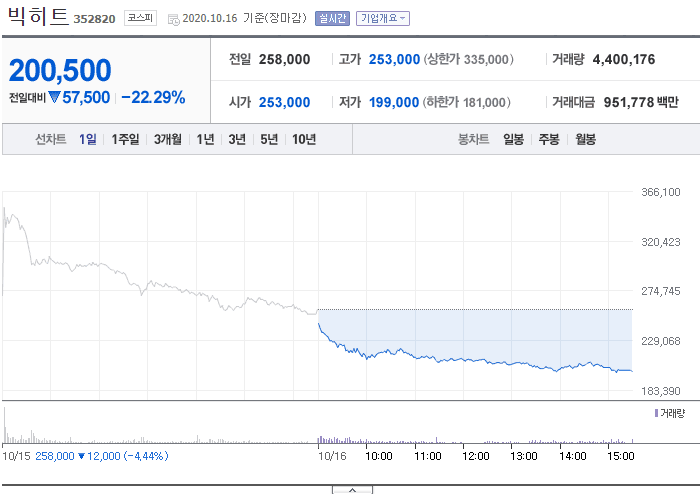Click the 15:00 time axis label
This screenshot has width=700, height=494.
(x=621, y=456)
